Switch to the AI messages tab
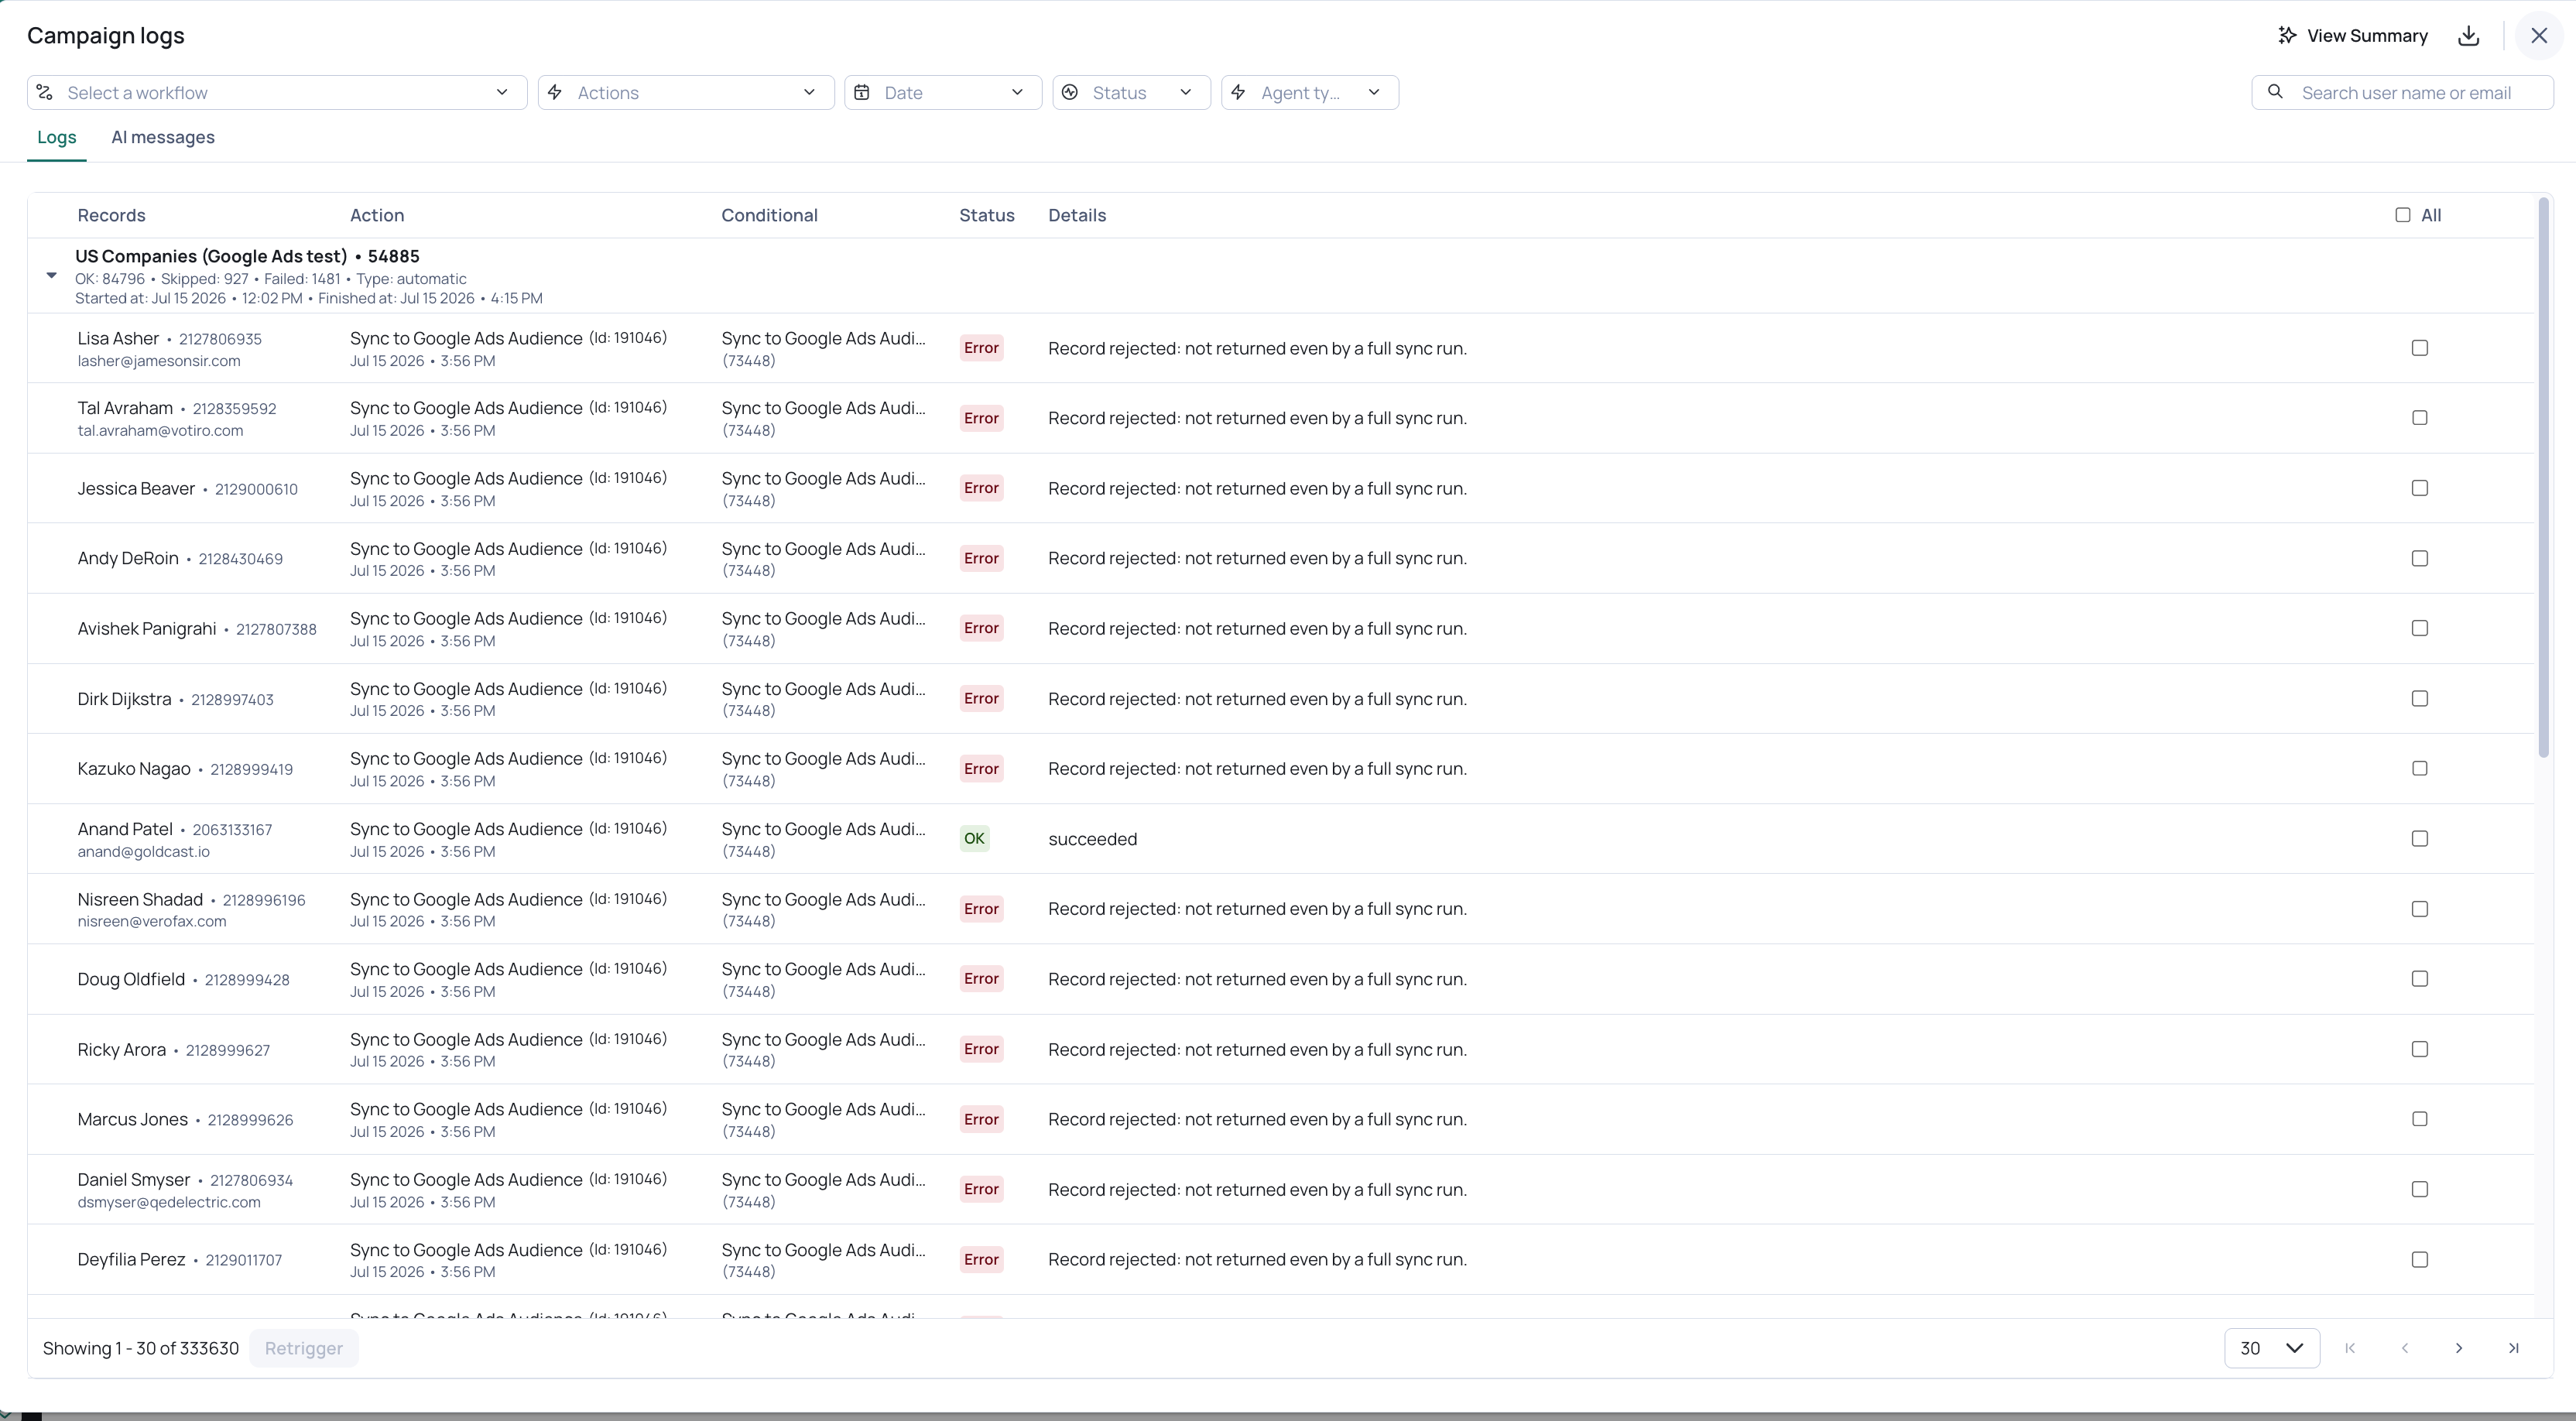 pyautogui.click(x=163, y=137)
